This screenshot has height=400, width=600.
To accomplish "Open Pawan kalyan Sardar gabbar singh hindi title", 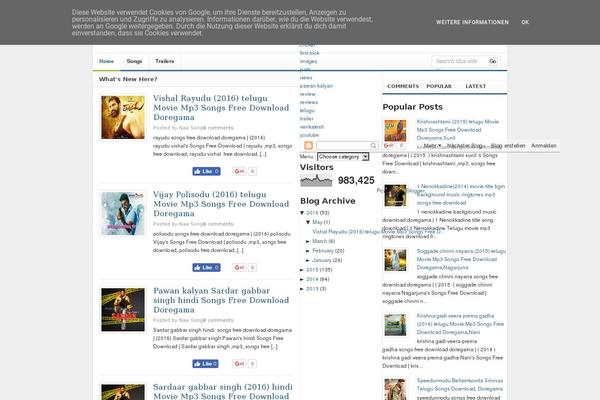I will [x=221, y=300].
